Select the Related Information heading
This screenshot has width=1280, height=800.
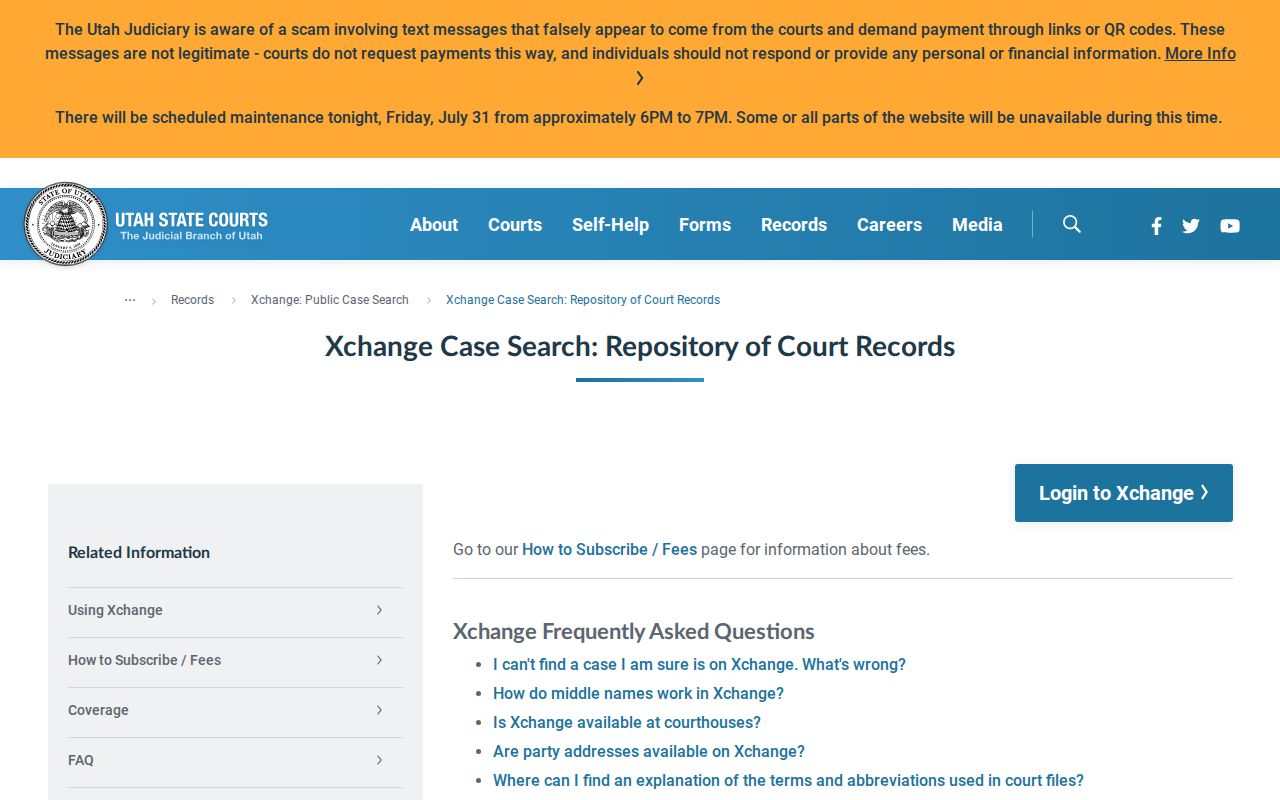click(139, 552)
